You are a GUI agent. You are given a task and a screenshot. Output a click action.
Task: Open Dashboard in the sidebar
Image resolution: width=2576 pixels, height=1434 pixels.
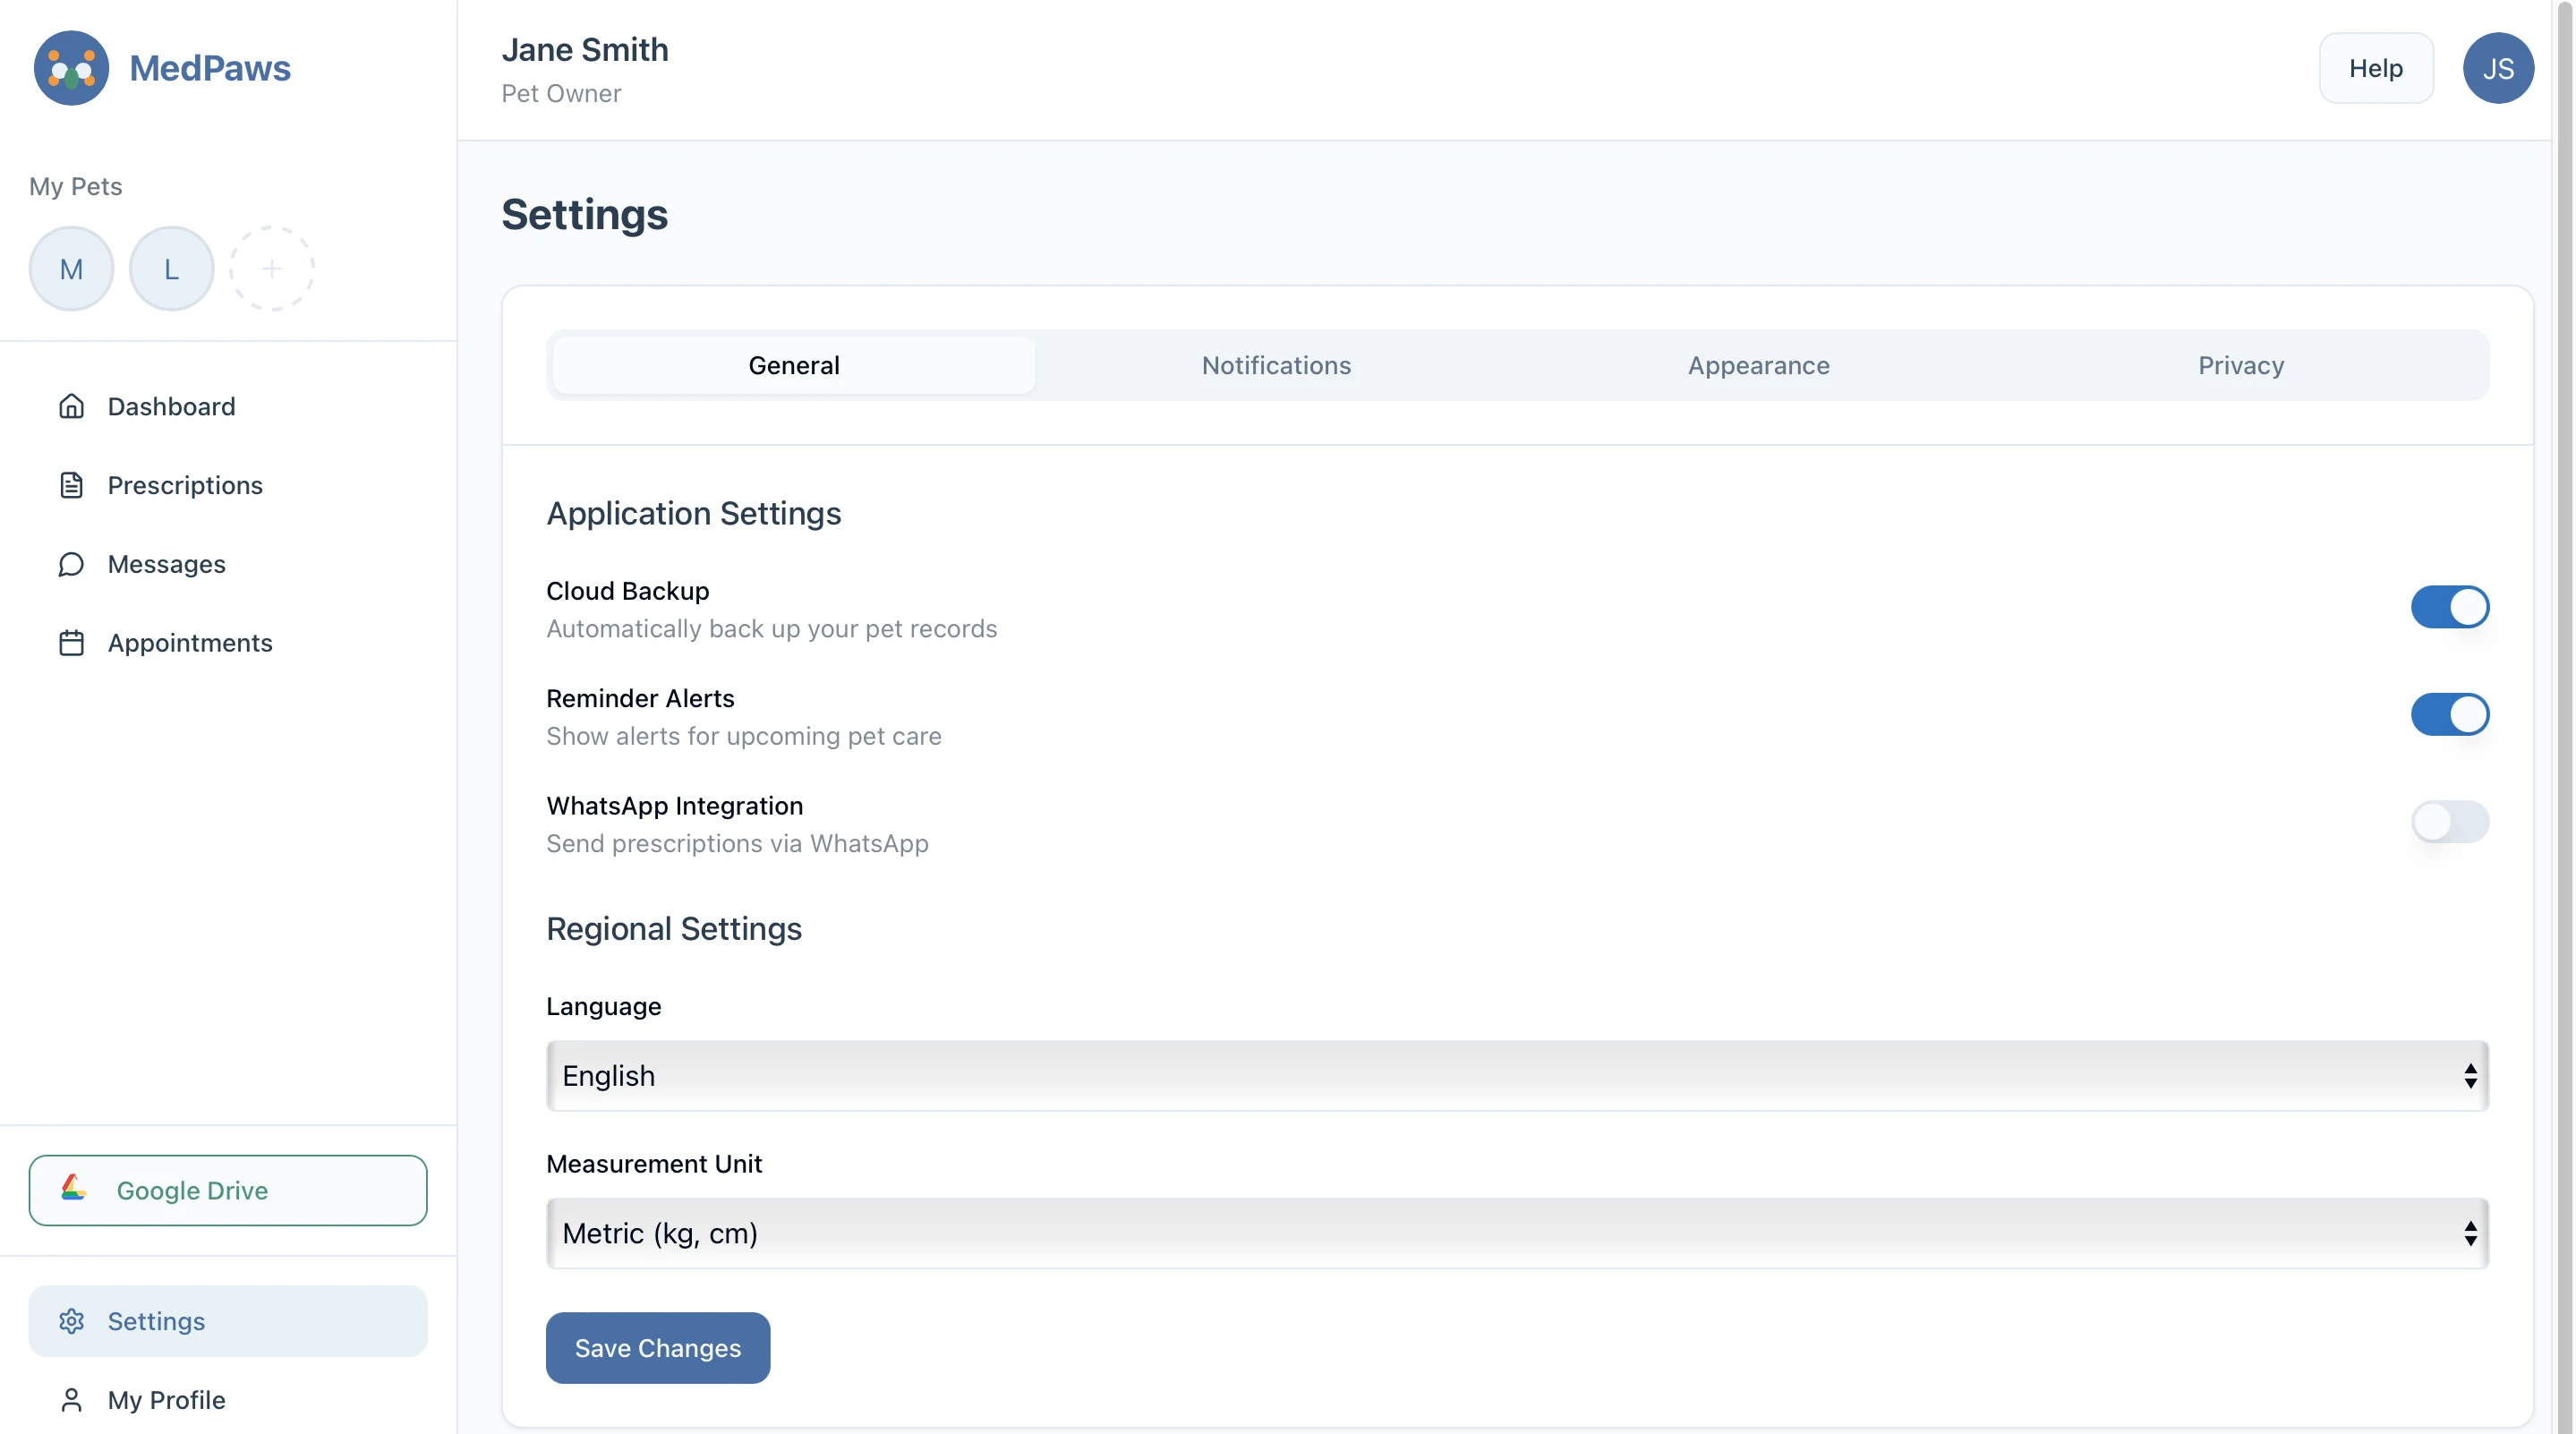228,406
